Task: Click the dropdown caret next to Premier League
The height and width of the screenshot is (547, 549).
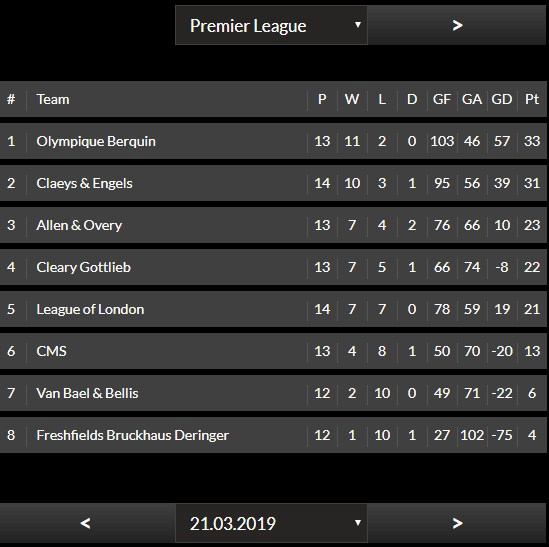Action: (x=357, y=25)
